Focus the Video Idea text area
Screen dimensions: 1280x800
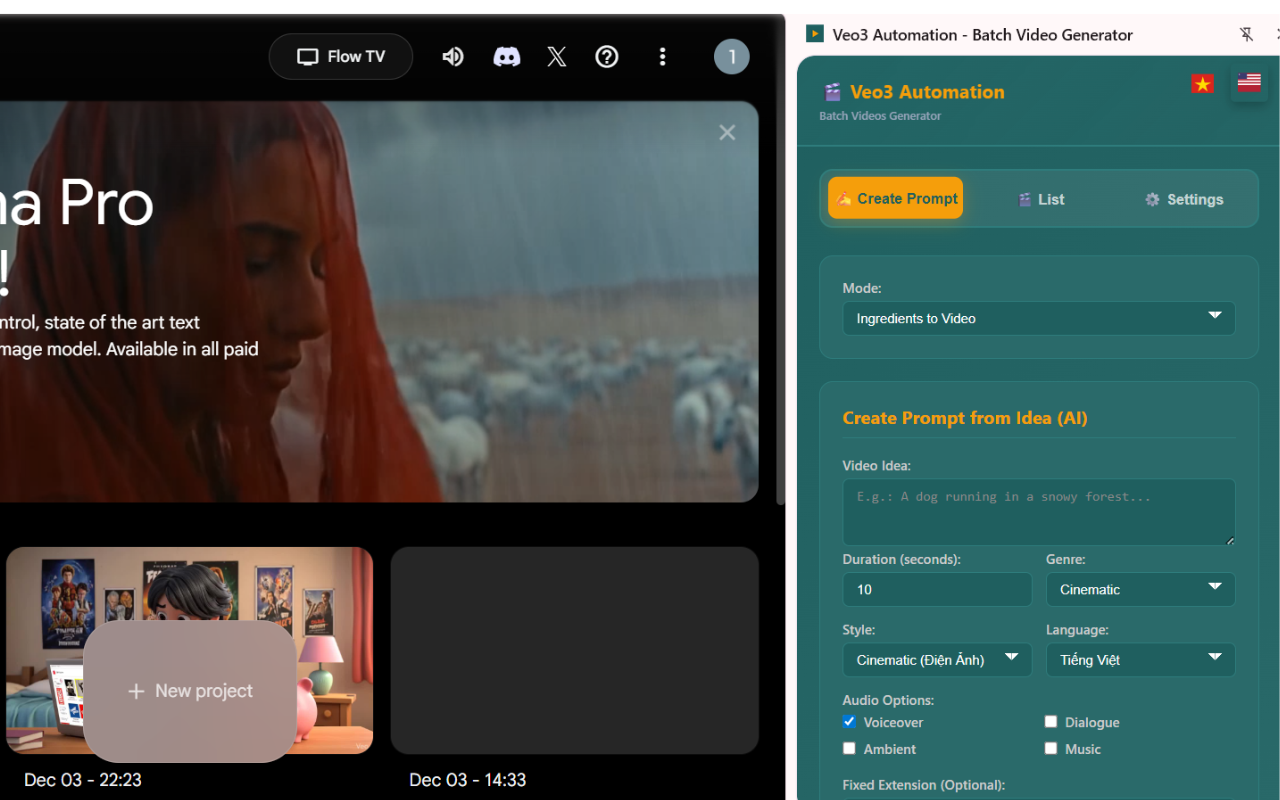click(1039, 512)
